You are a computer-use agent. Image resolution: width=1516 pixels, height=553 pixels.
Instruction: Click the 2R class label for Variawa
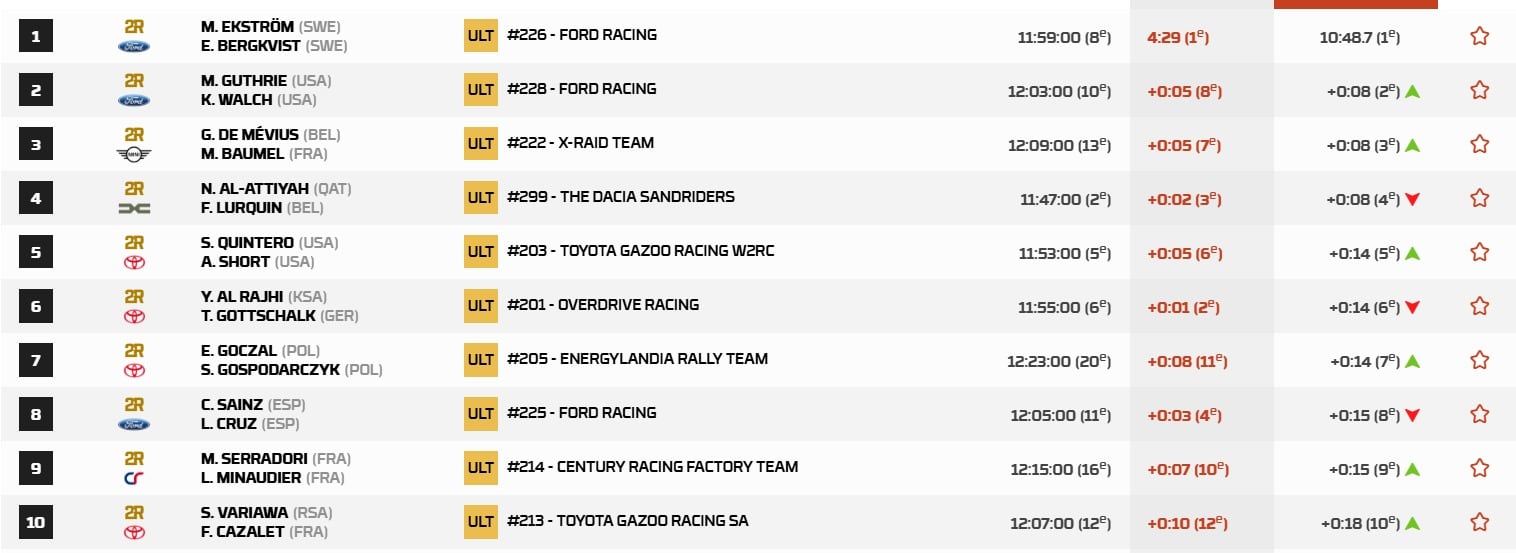(134, 512)
